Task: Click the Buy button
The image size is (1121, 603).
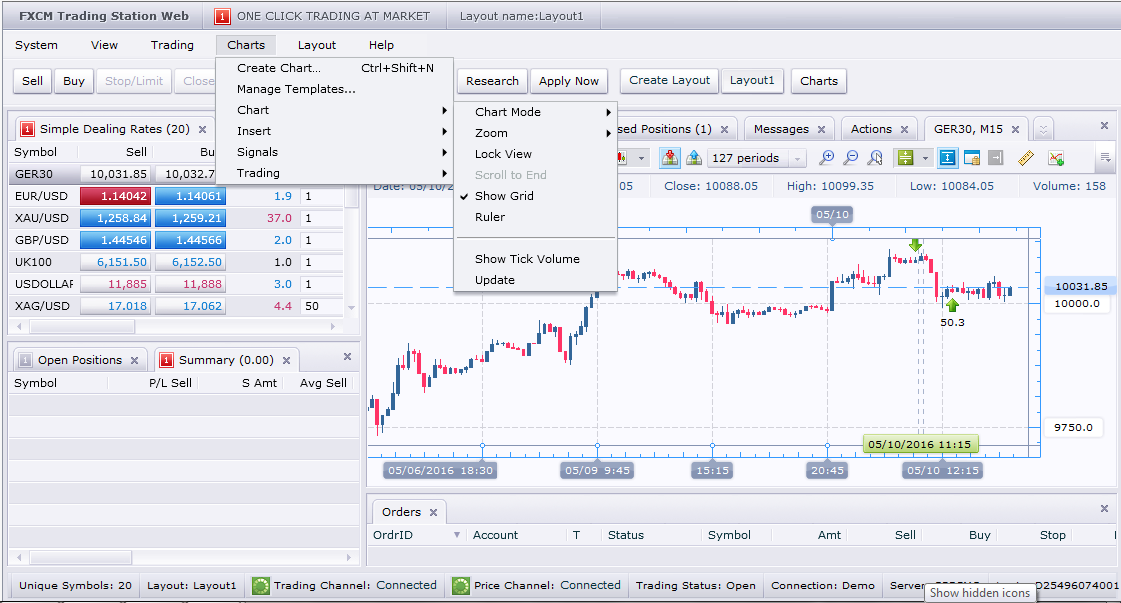Action: [x=74, y=81]
